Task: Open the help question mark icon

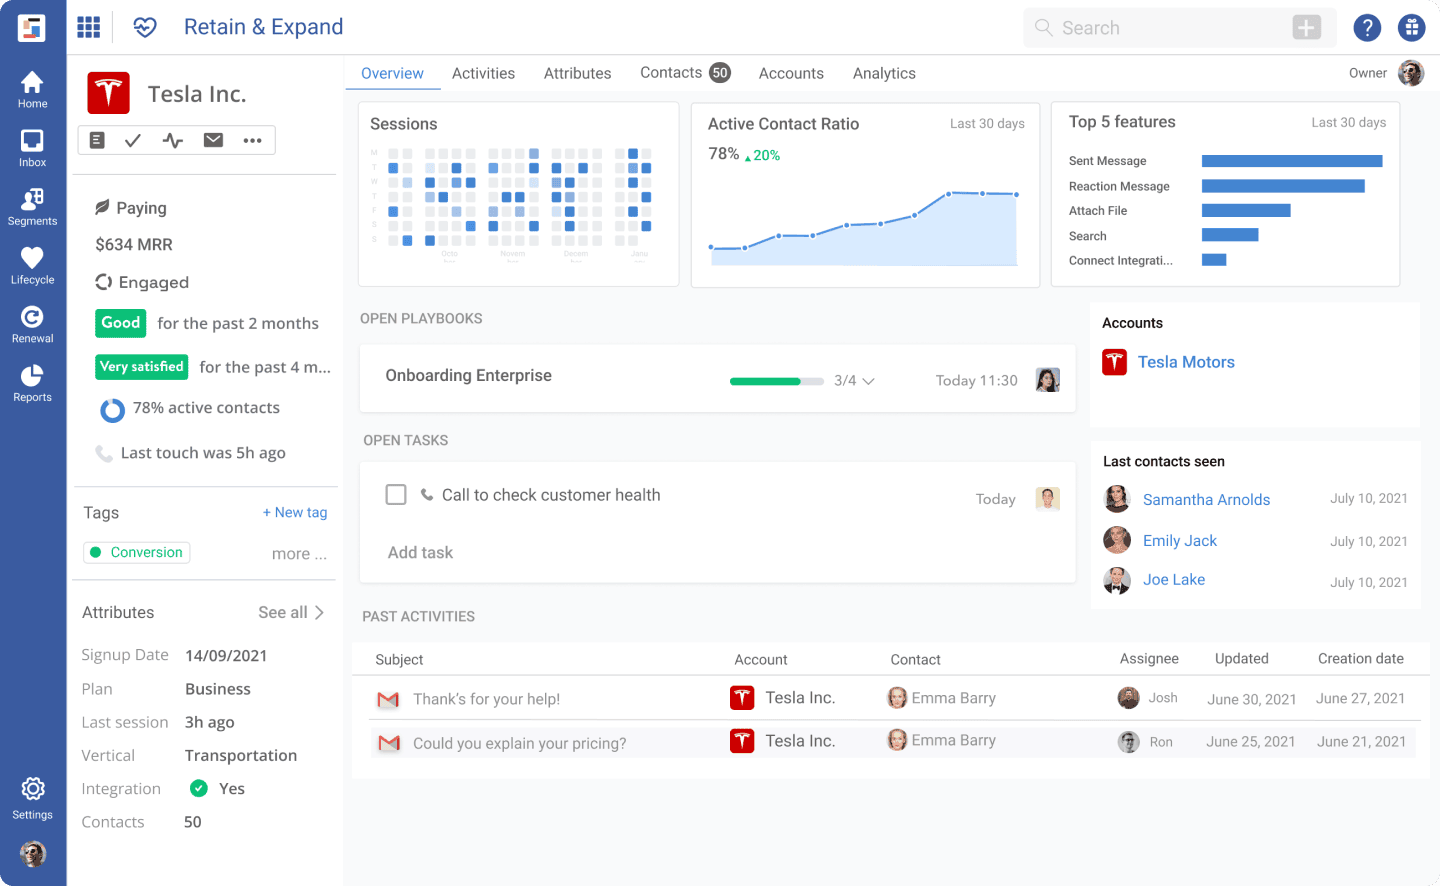Action: coord(1367,28)
